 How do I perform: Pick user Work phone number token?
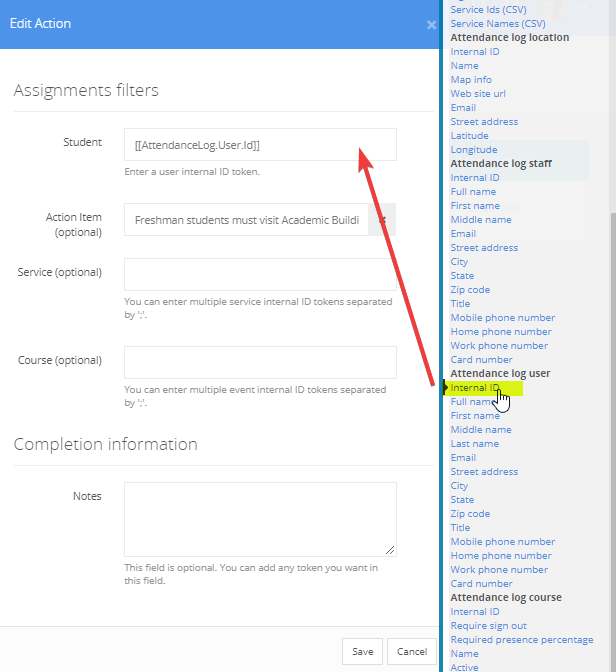[x=499, y=570]
